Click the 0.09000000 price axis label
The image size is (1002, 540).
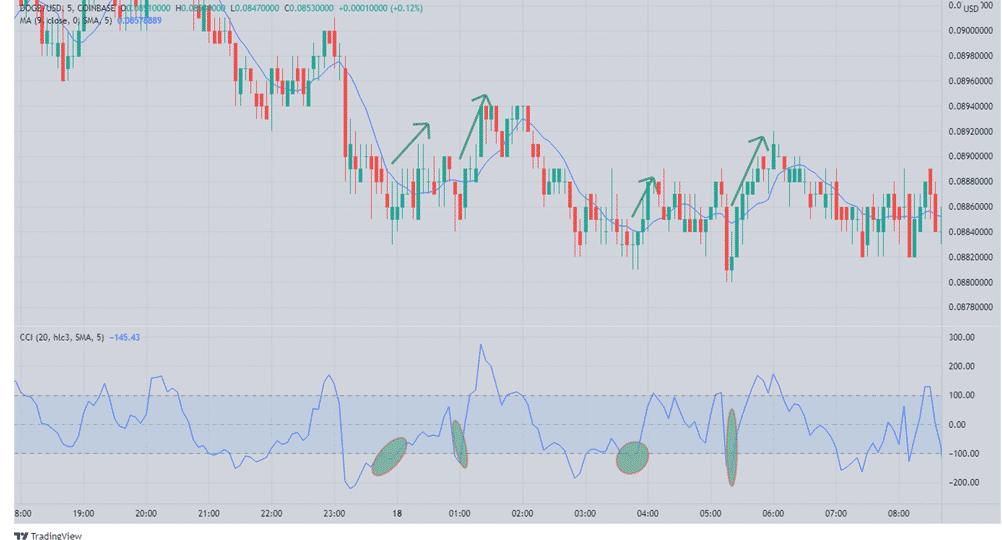(x=970, y=31)
